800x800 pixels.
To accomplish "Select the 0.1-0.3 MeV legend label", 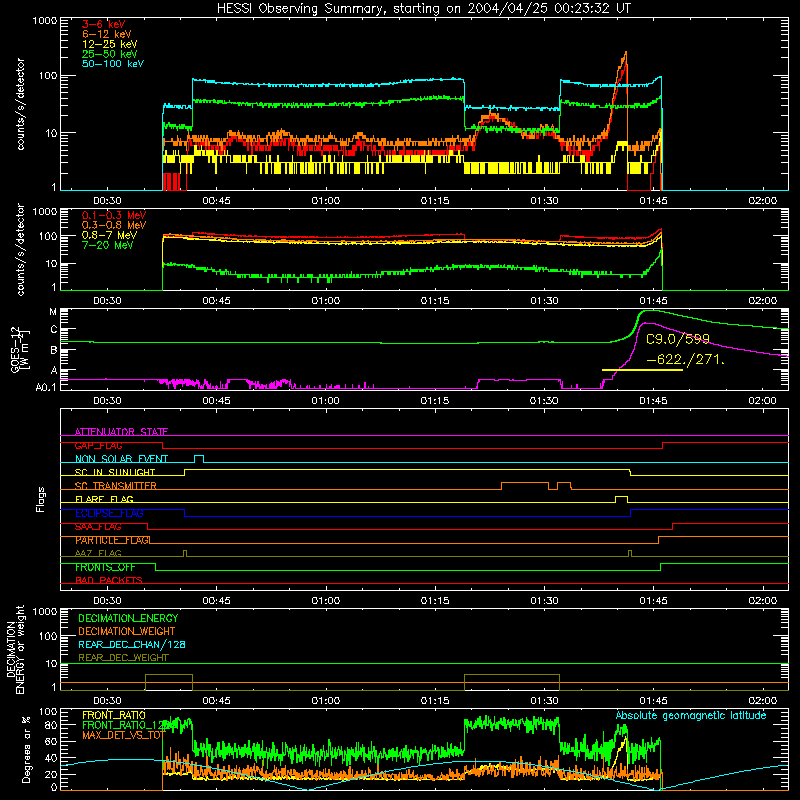I will [114, 215].
